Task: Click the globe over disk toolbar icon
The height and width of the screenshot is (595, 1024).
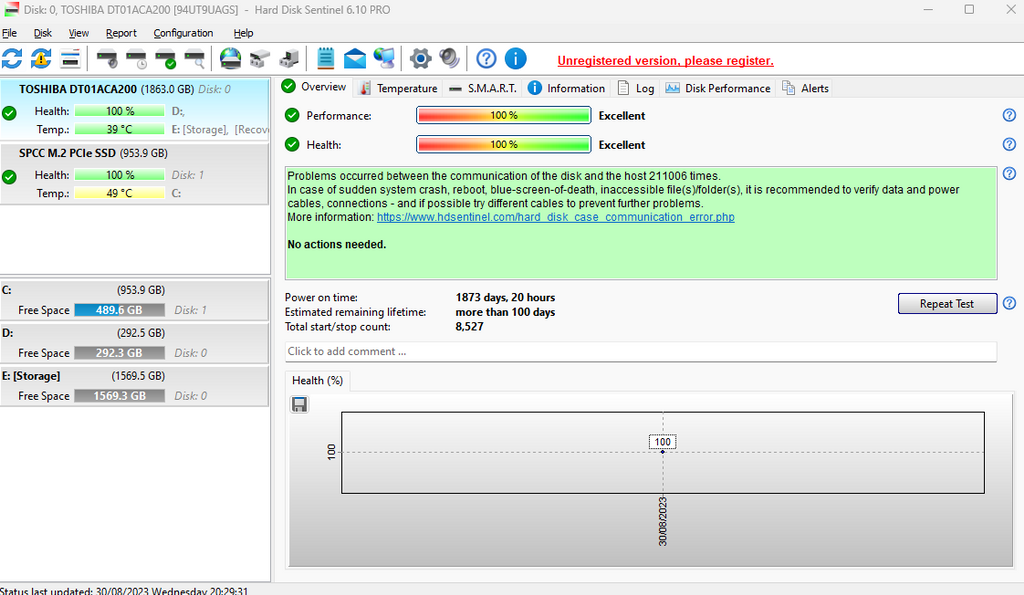Action: (230, 58)
